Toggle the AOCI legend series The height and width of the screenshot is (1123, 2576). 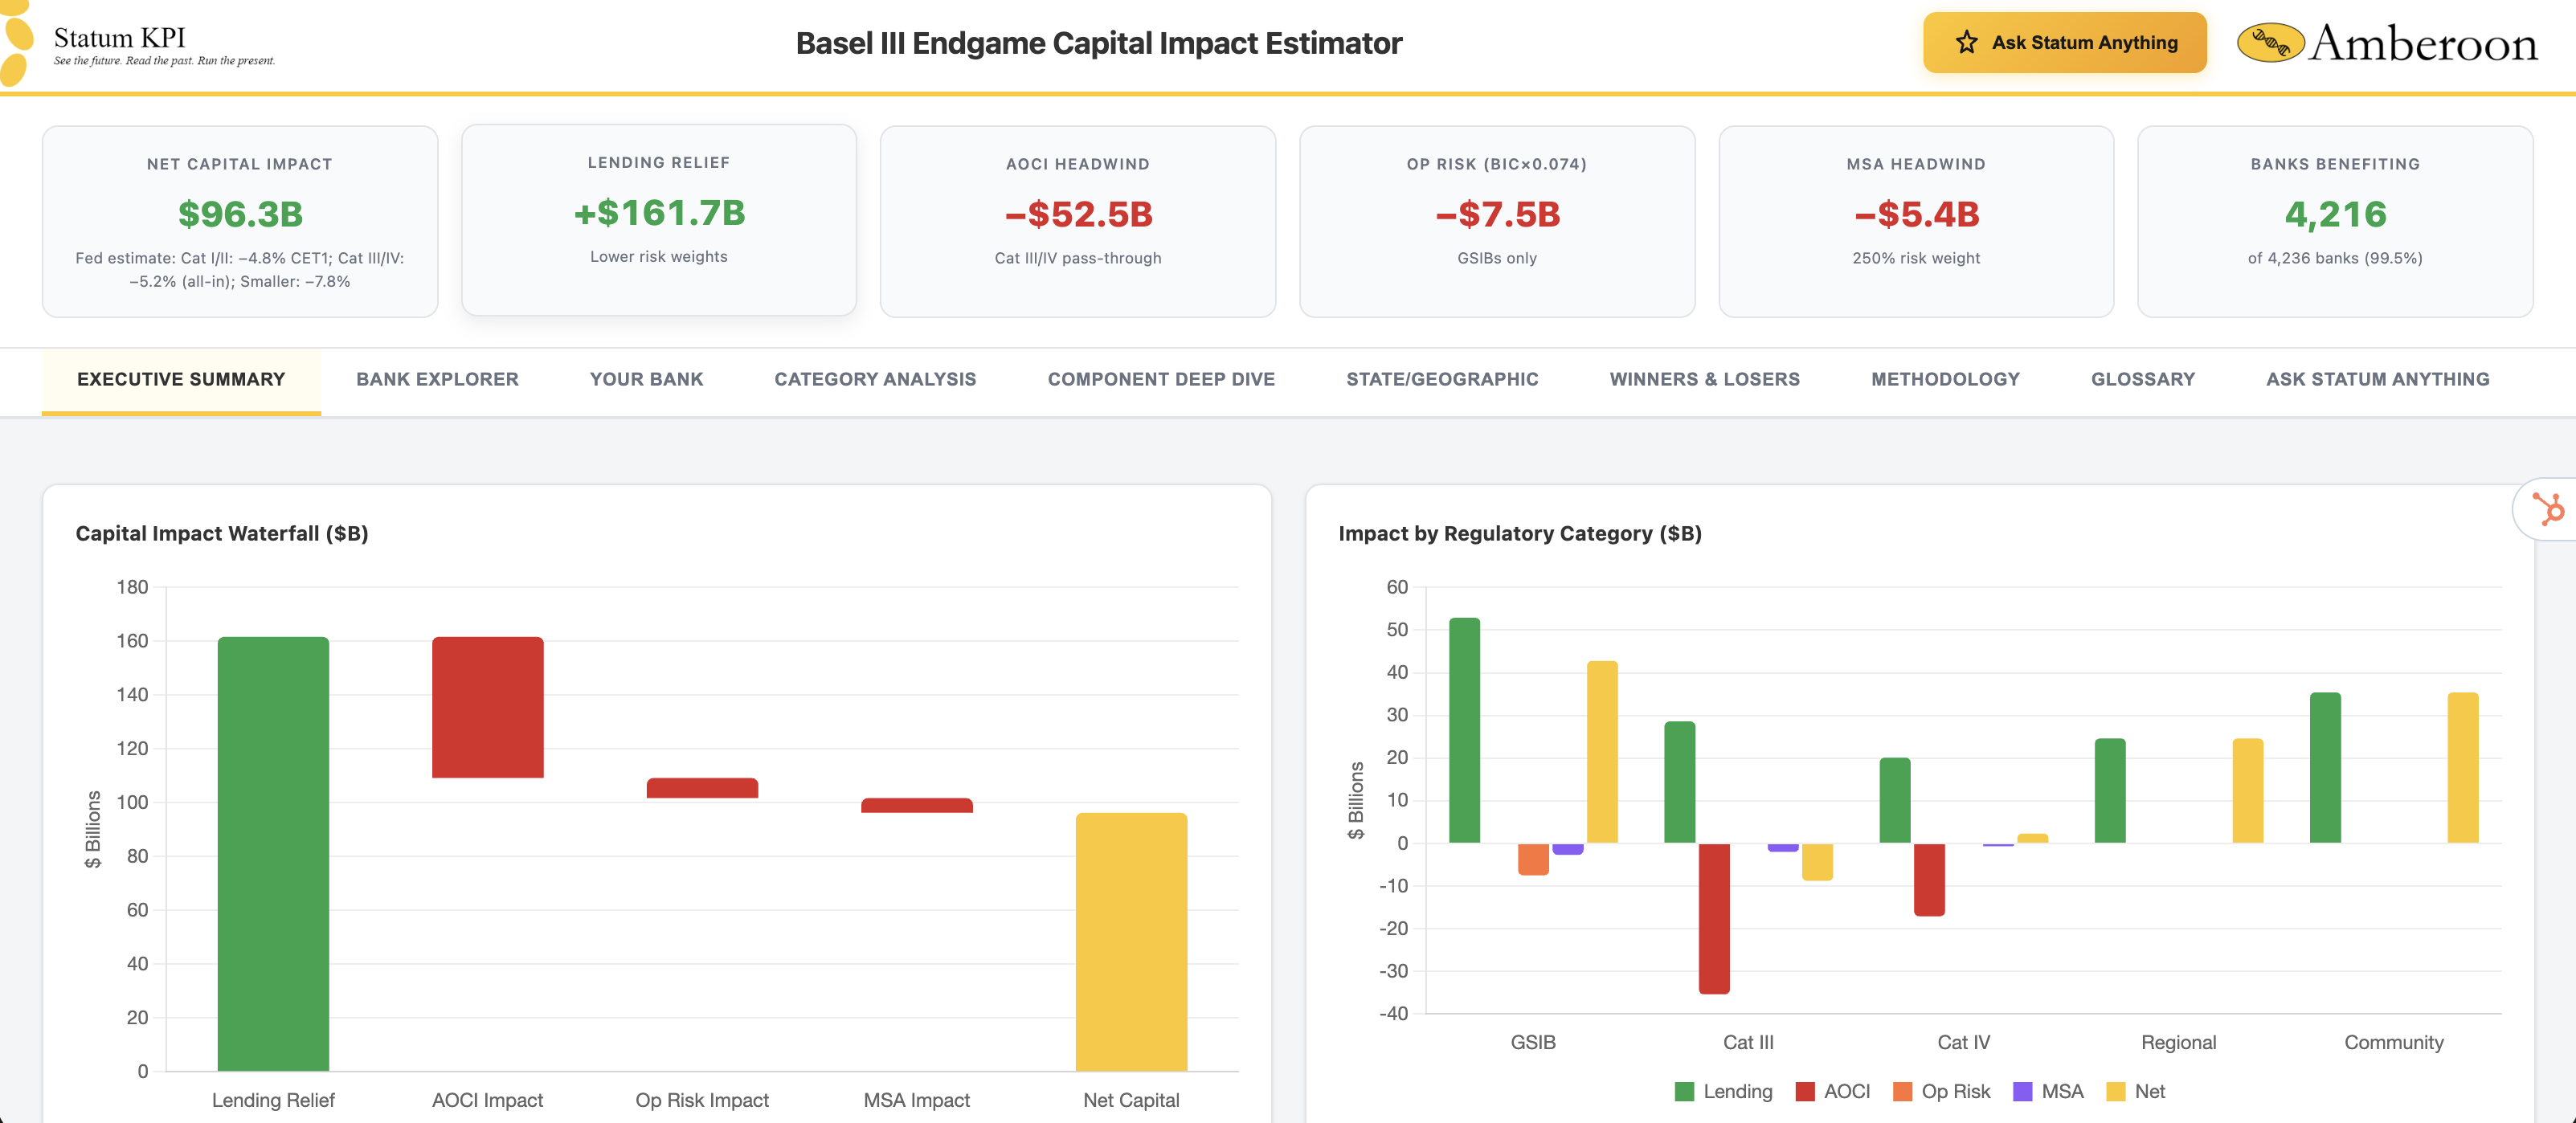coord(1832,1091)
